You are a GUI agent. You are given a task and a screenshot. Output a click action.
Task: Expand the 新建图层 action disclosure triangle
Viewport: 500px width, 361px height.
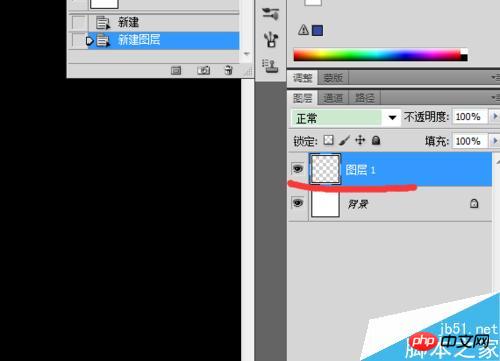89,41
